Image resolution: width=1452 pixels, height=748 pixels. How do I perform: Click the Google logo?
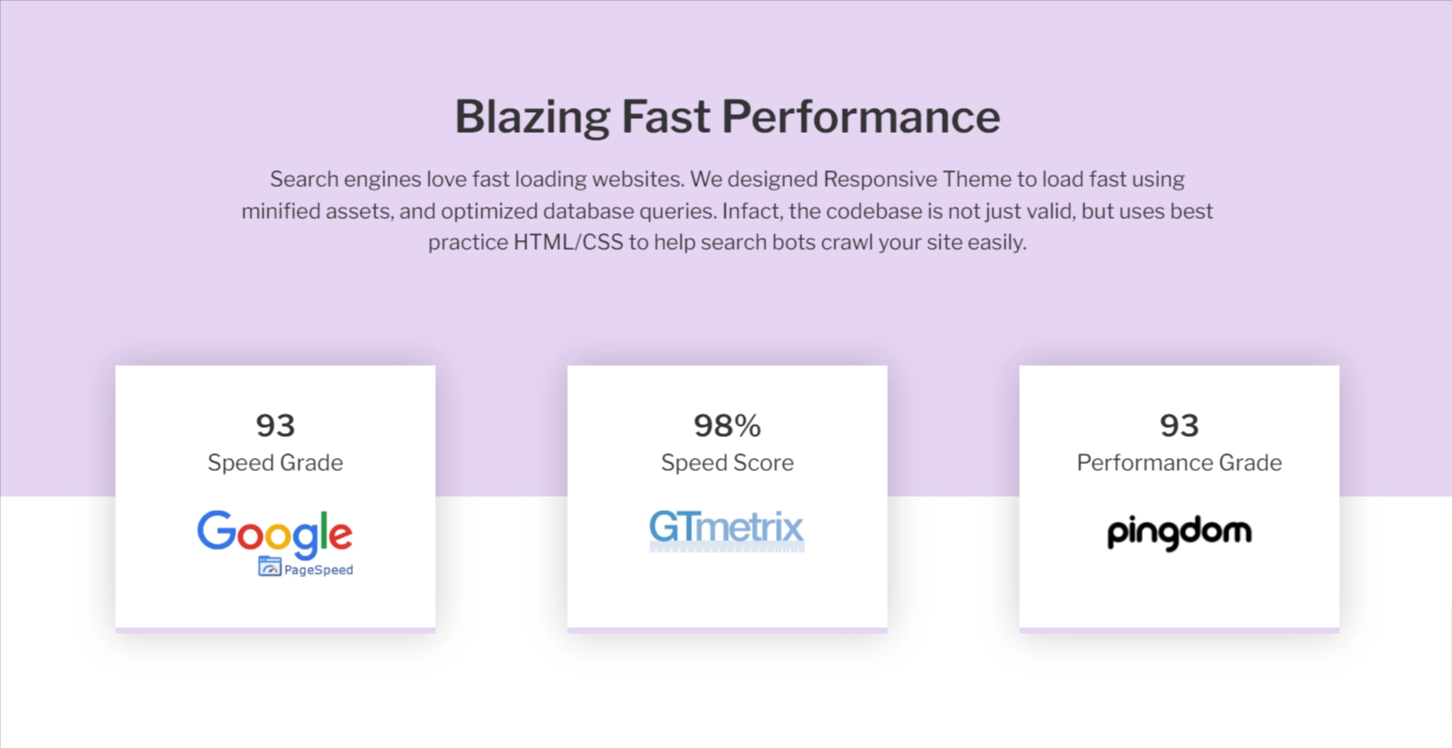(x=274, y=533)
